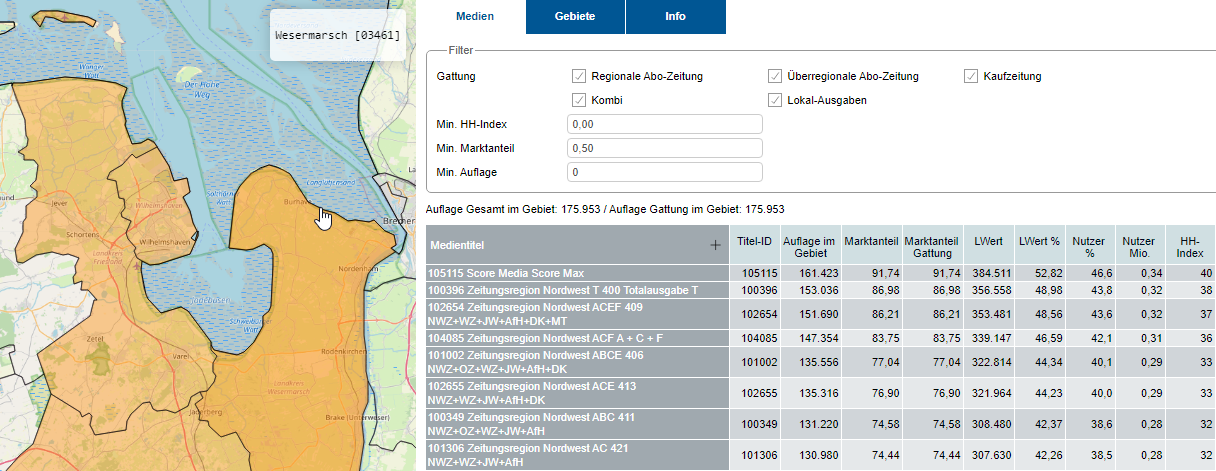This screenshot has width=1216, height=471.
Task: Switch to the Gebiete tab
Action: (575, 17)
